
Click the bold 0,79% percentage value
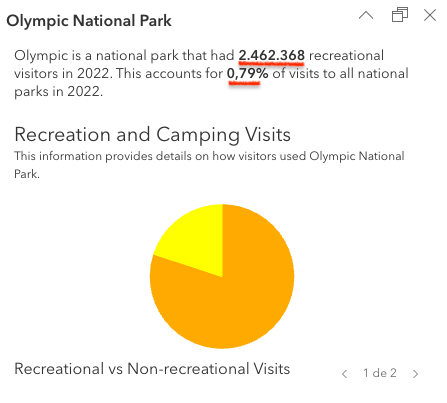pos(247,74)
